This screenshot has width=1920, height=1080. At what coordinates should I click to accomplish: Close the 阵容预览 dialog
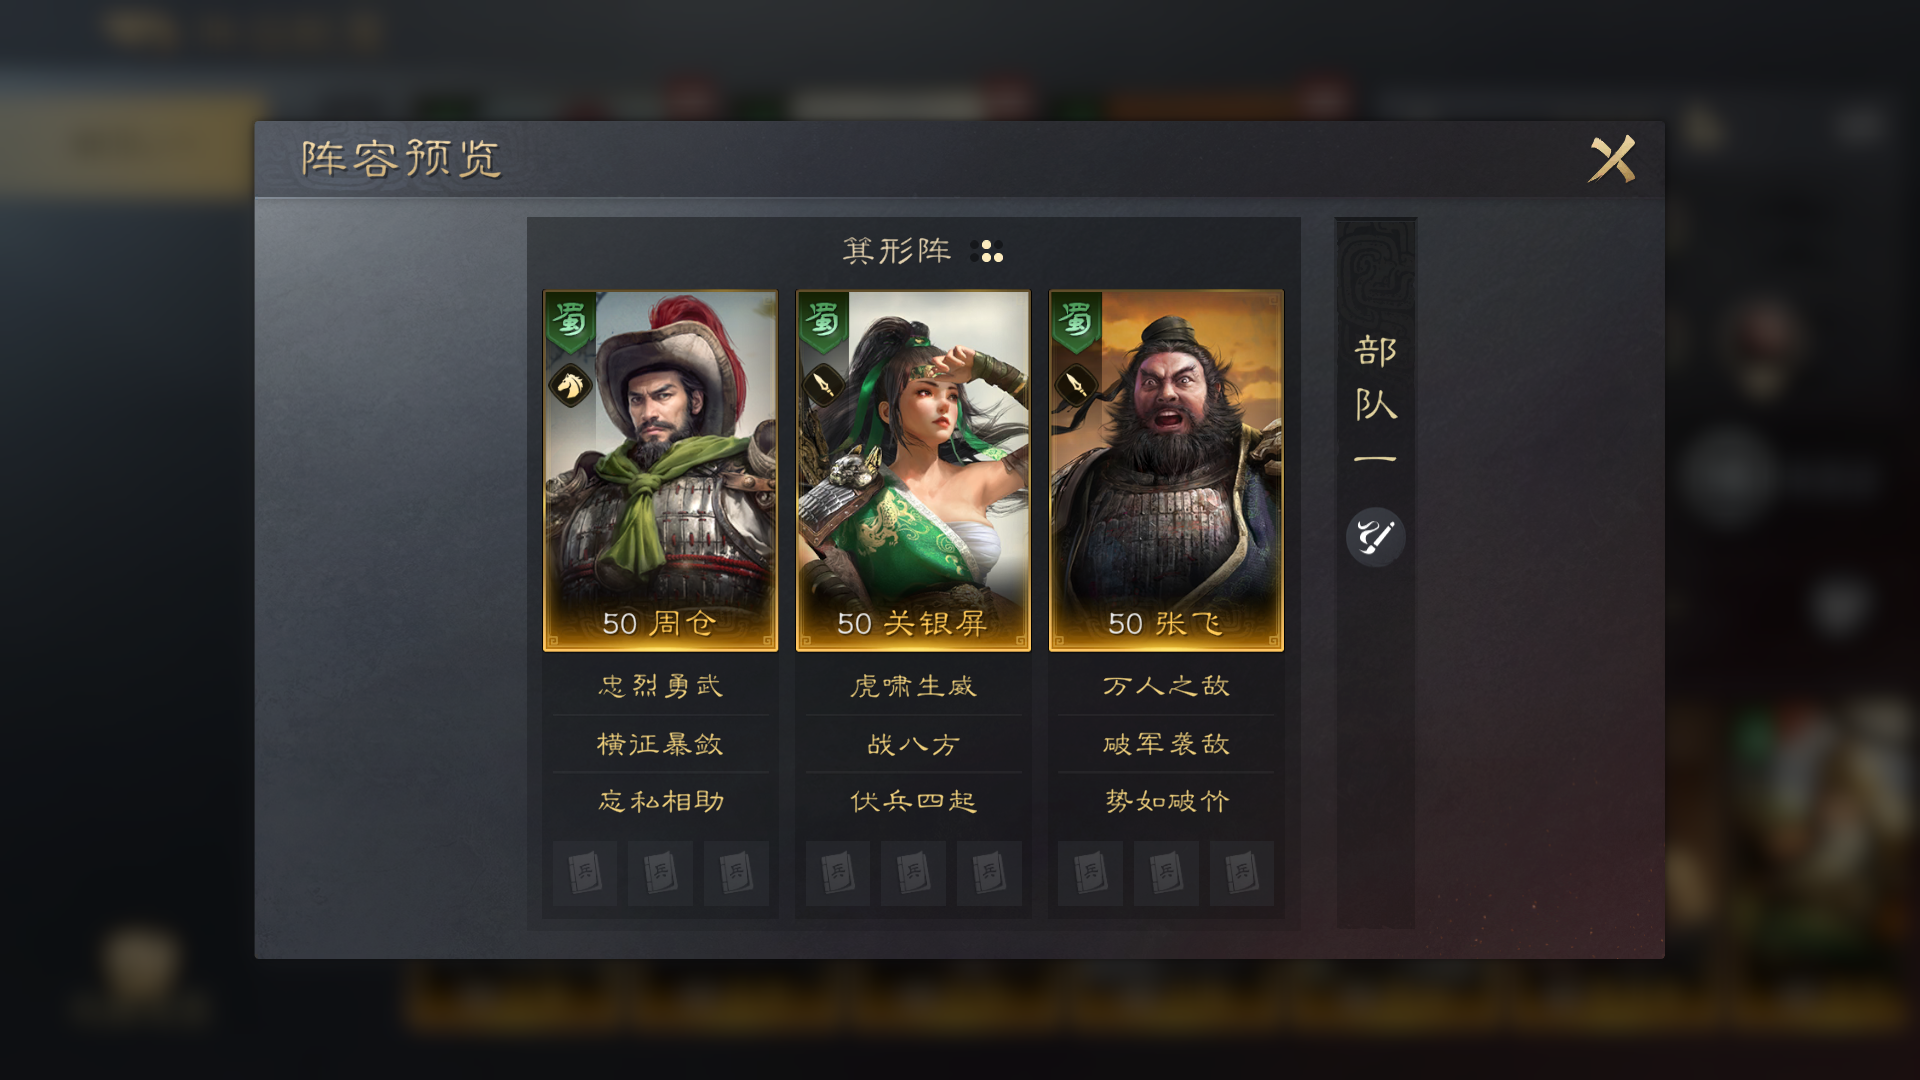coord(1612,159)
